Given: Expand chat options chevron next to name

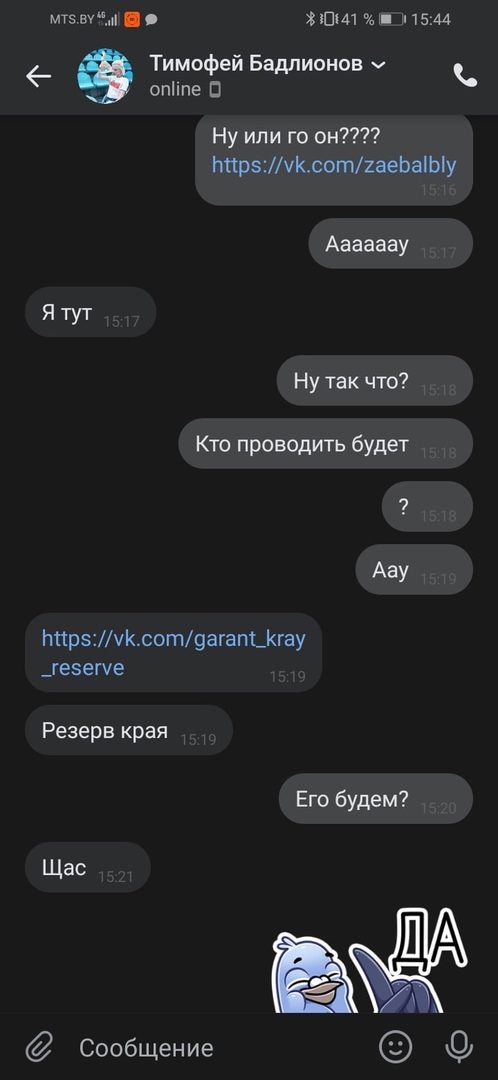Looking at the screenshot, I should point(378,65).
